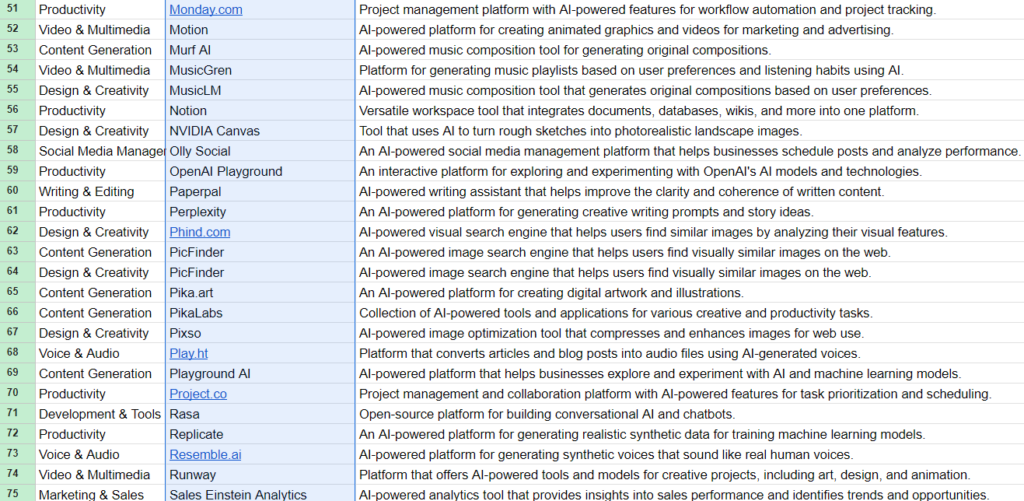1024x501 pixels.
Task: Click the MusicGren cell
Action: [x=261, y=71]
